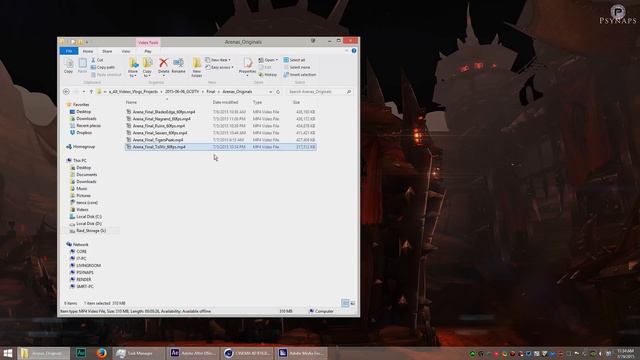Click the Cut command in the ribbon
This screenshot has width=640, height=360.
coord(97,60)
